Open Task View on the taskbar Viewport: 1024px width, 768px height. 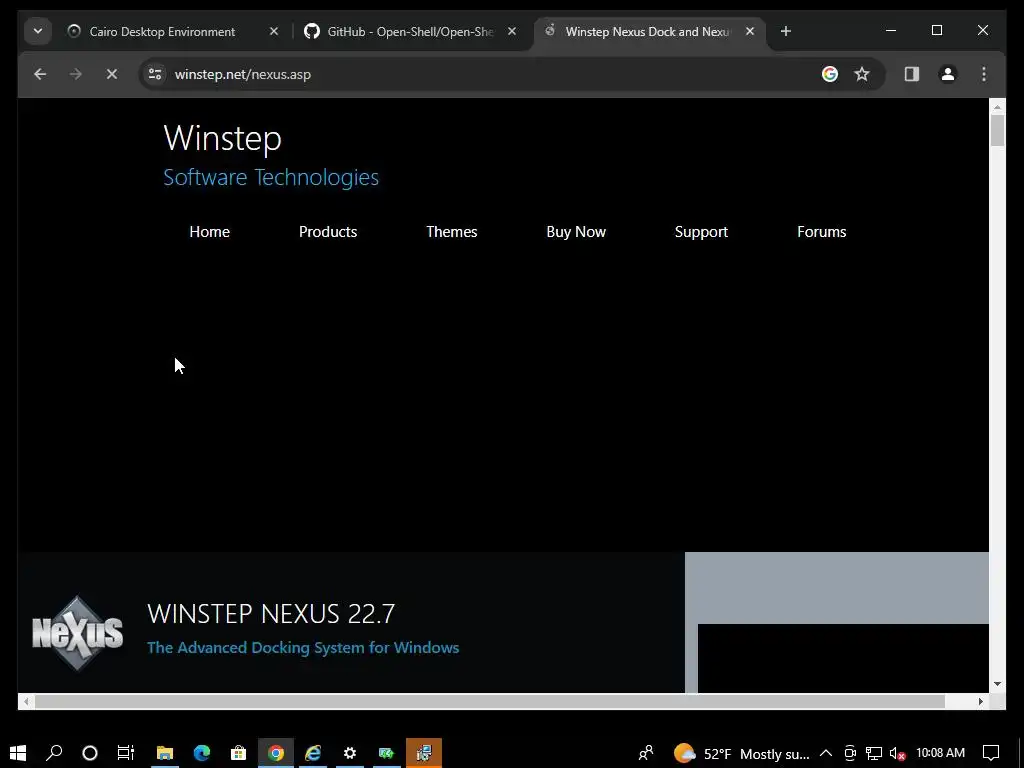tap(126, 753)
